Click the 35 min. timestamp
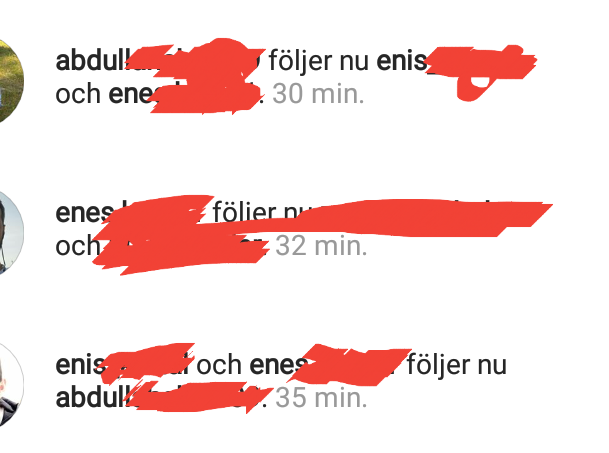 pos(321,398)
